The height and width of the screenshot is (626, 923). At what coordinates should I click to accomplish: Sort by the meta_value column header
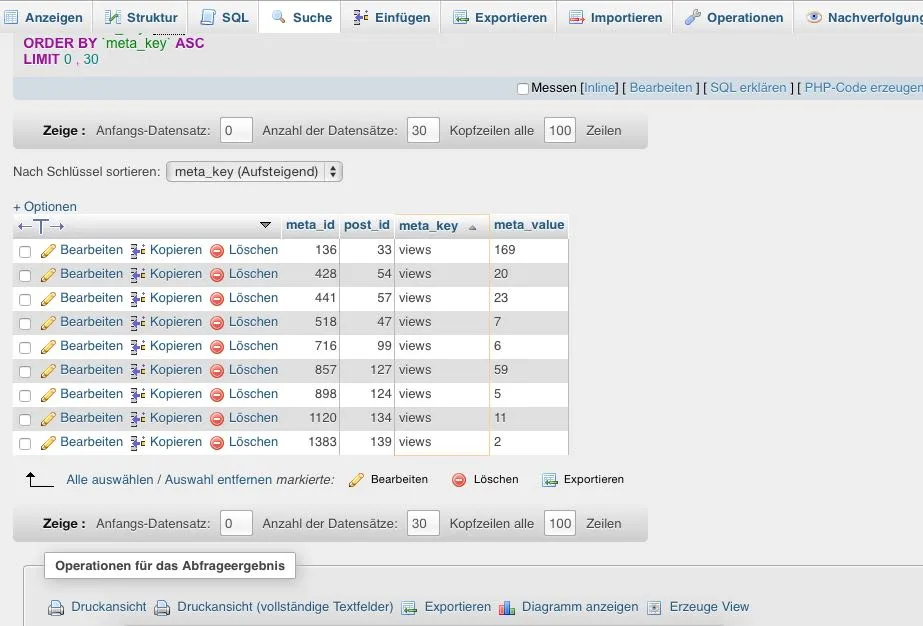[529, 225]
